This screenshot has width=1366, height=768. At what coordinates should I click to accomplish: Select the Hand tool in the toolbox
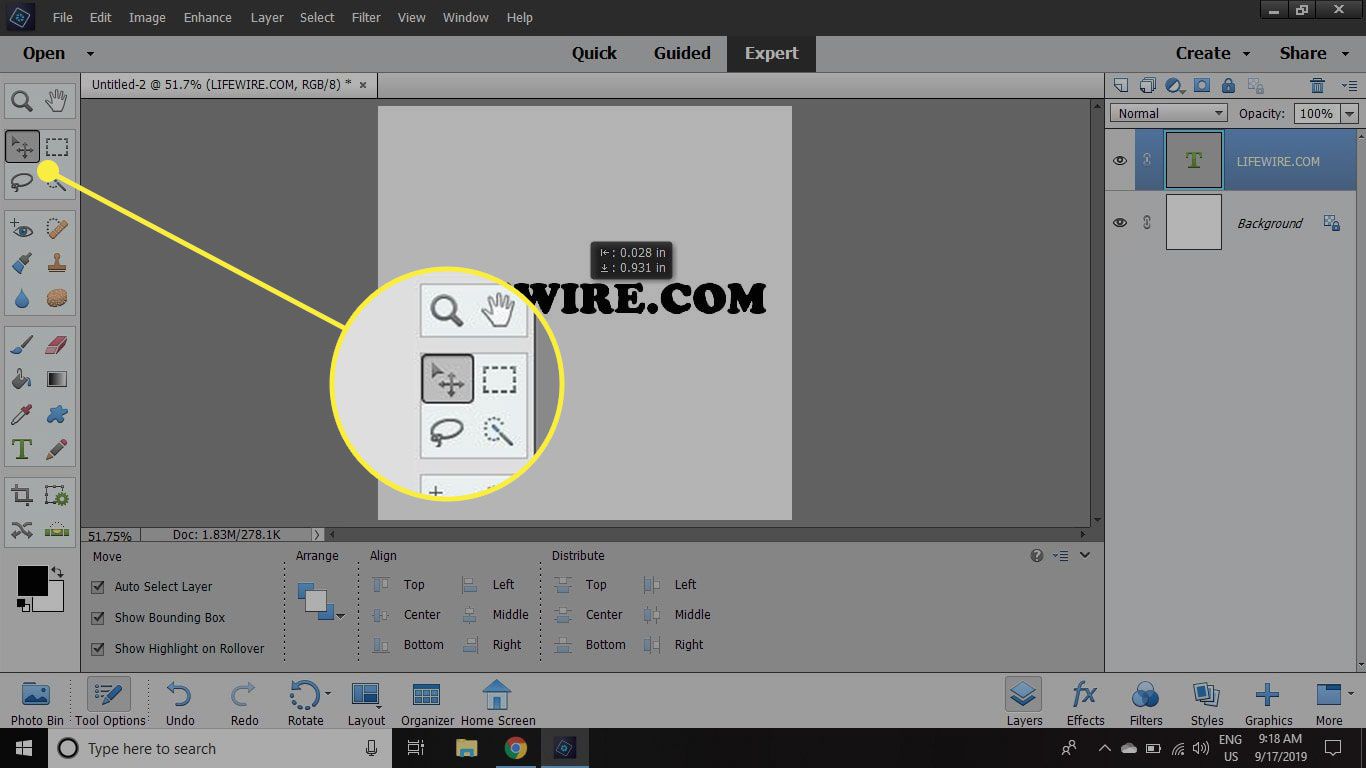click(57, 100)
